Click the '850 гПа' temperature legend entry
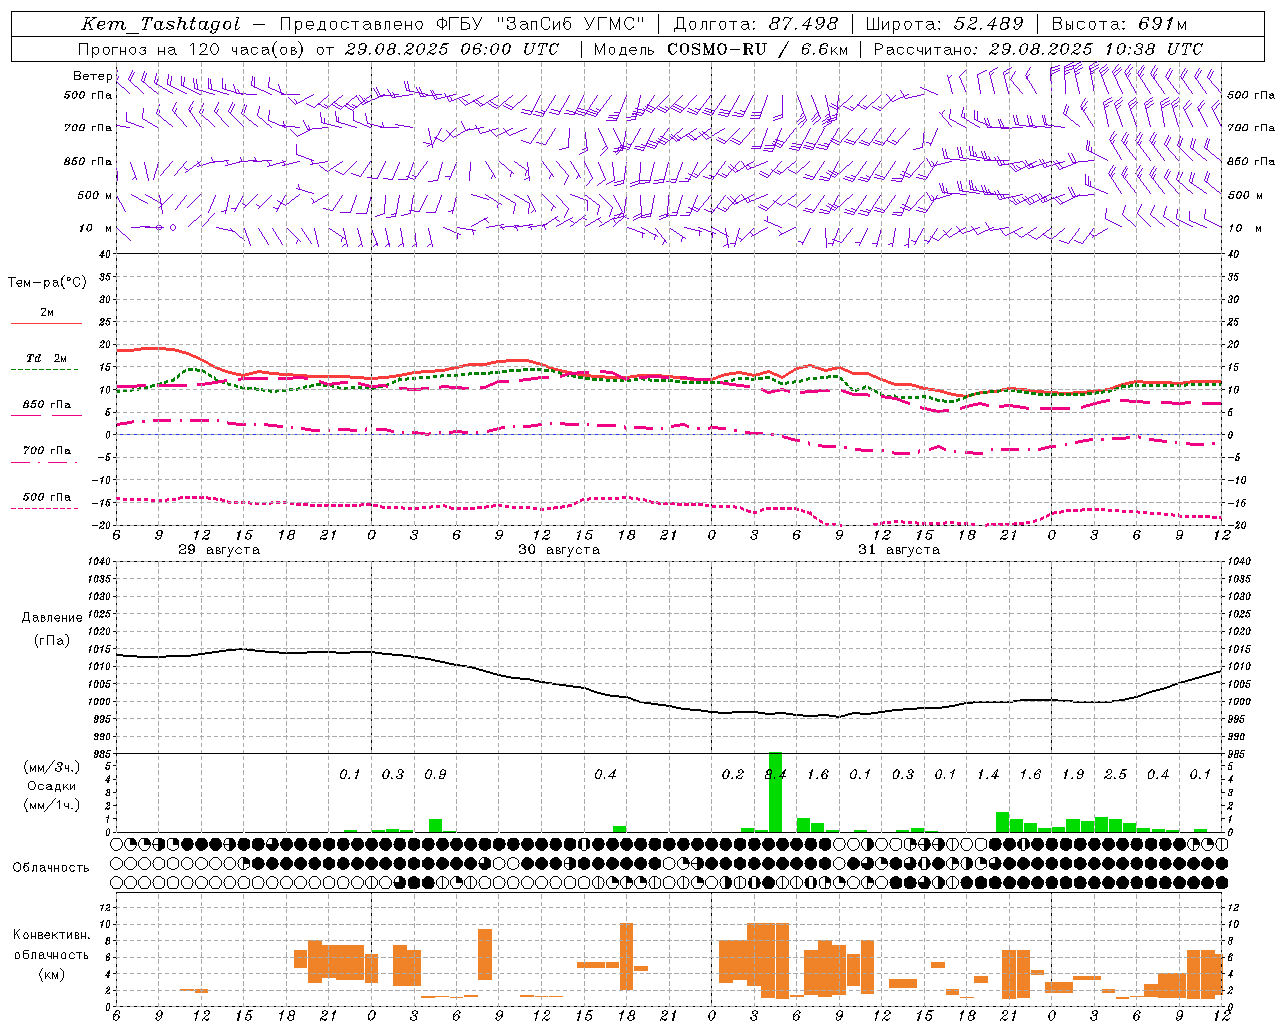This screenshot has width=1280, height=1024. 47,405
